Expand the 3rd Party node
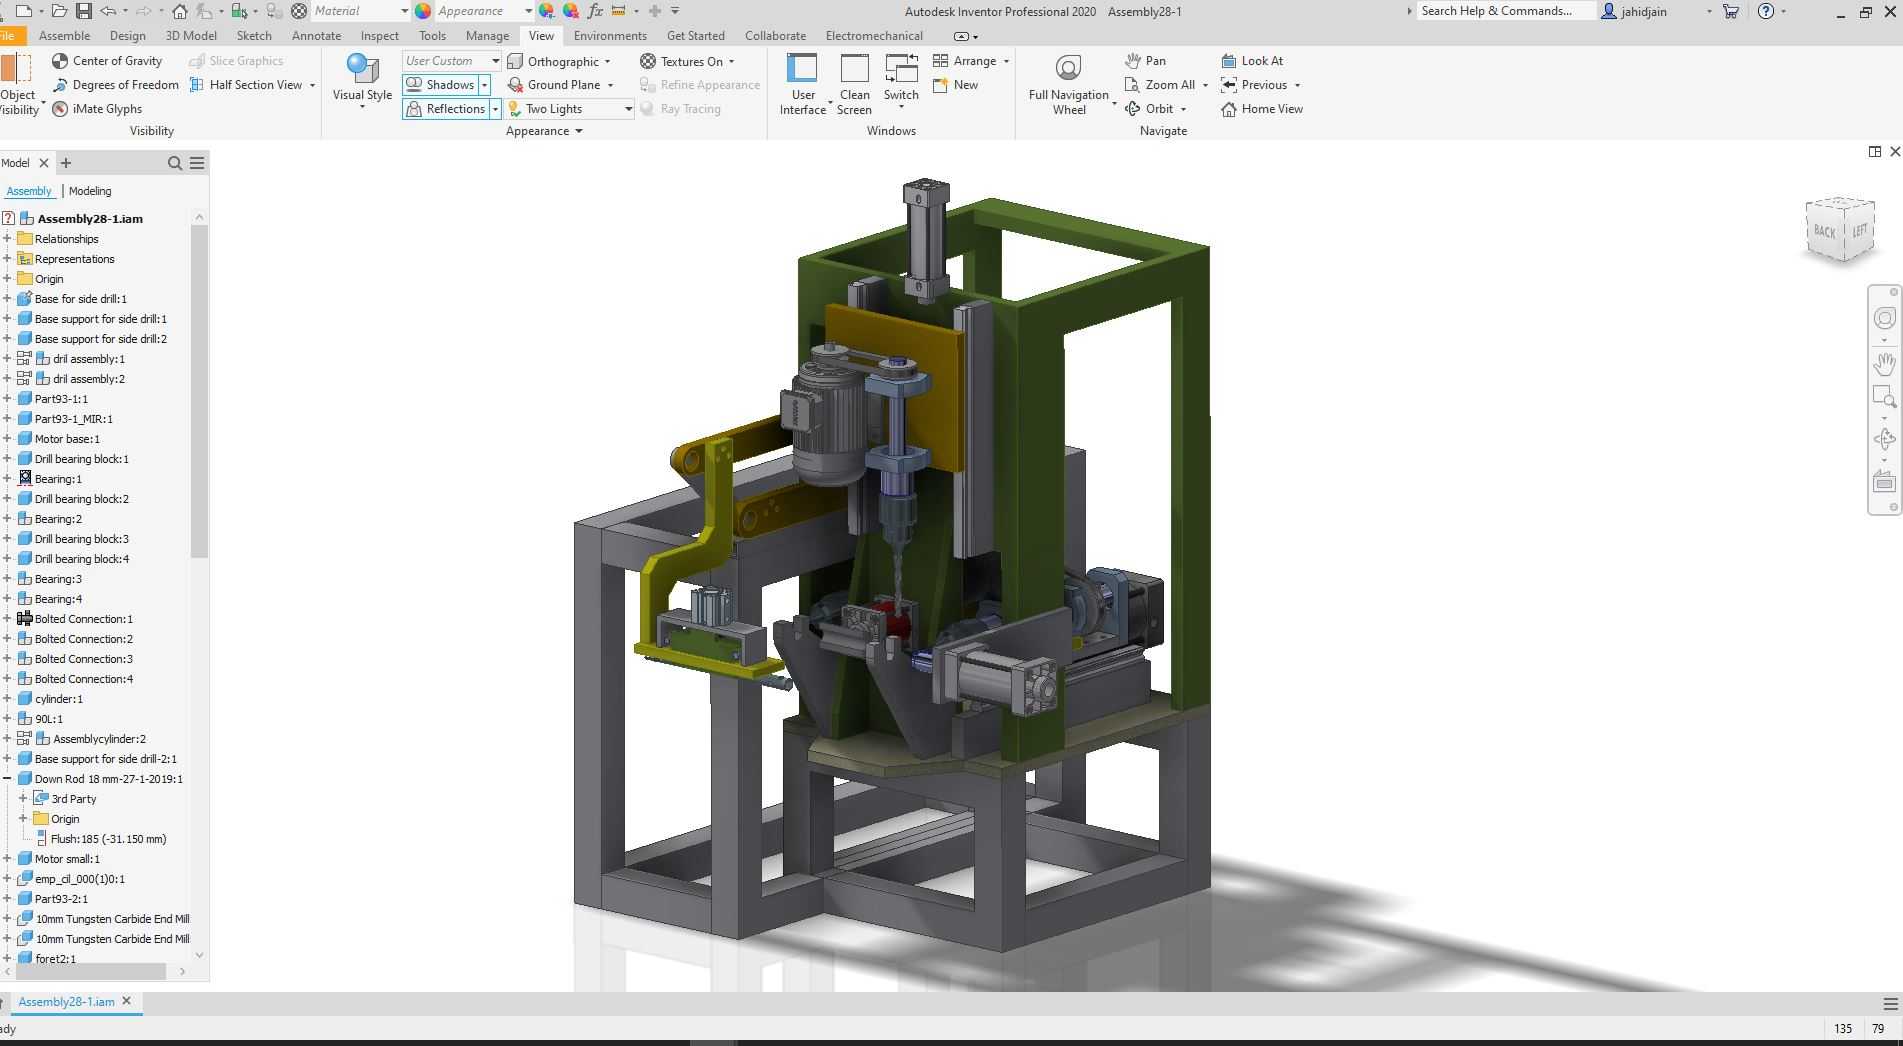 23,799
